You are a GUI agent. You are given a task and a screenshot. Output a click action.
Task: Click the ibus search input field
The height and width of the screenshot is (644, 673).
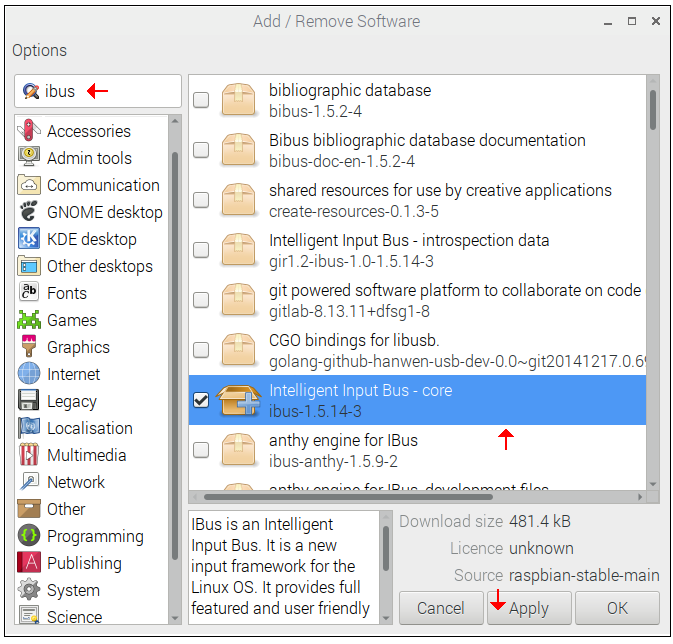click(x=98, y=91)
